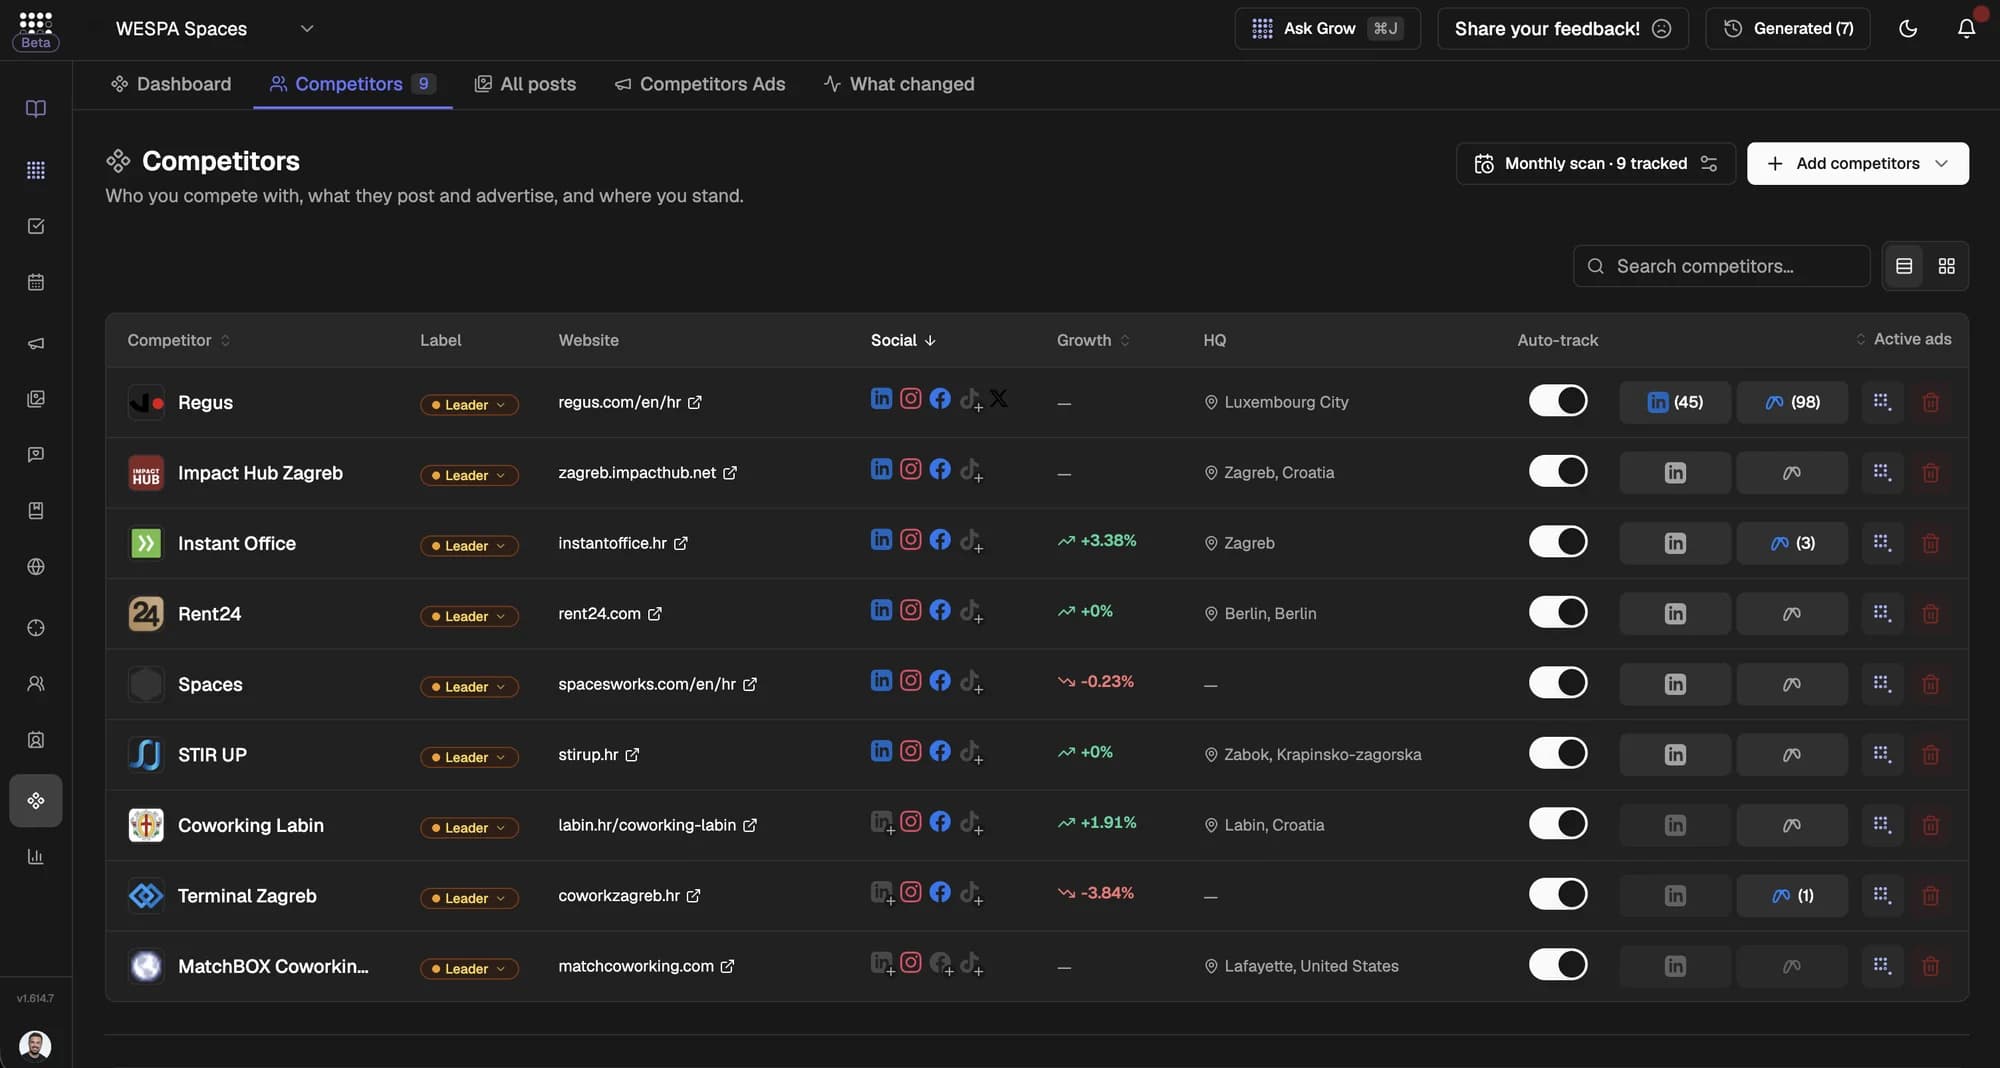Open the notifications bell

[x=1965, y=28]
